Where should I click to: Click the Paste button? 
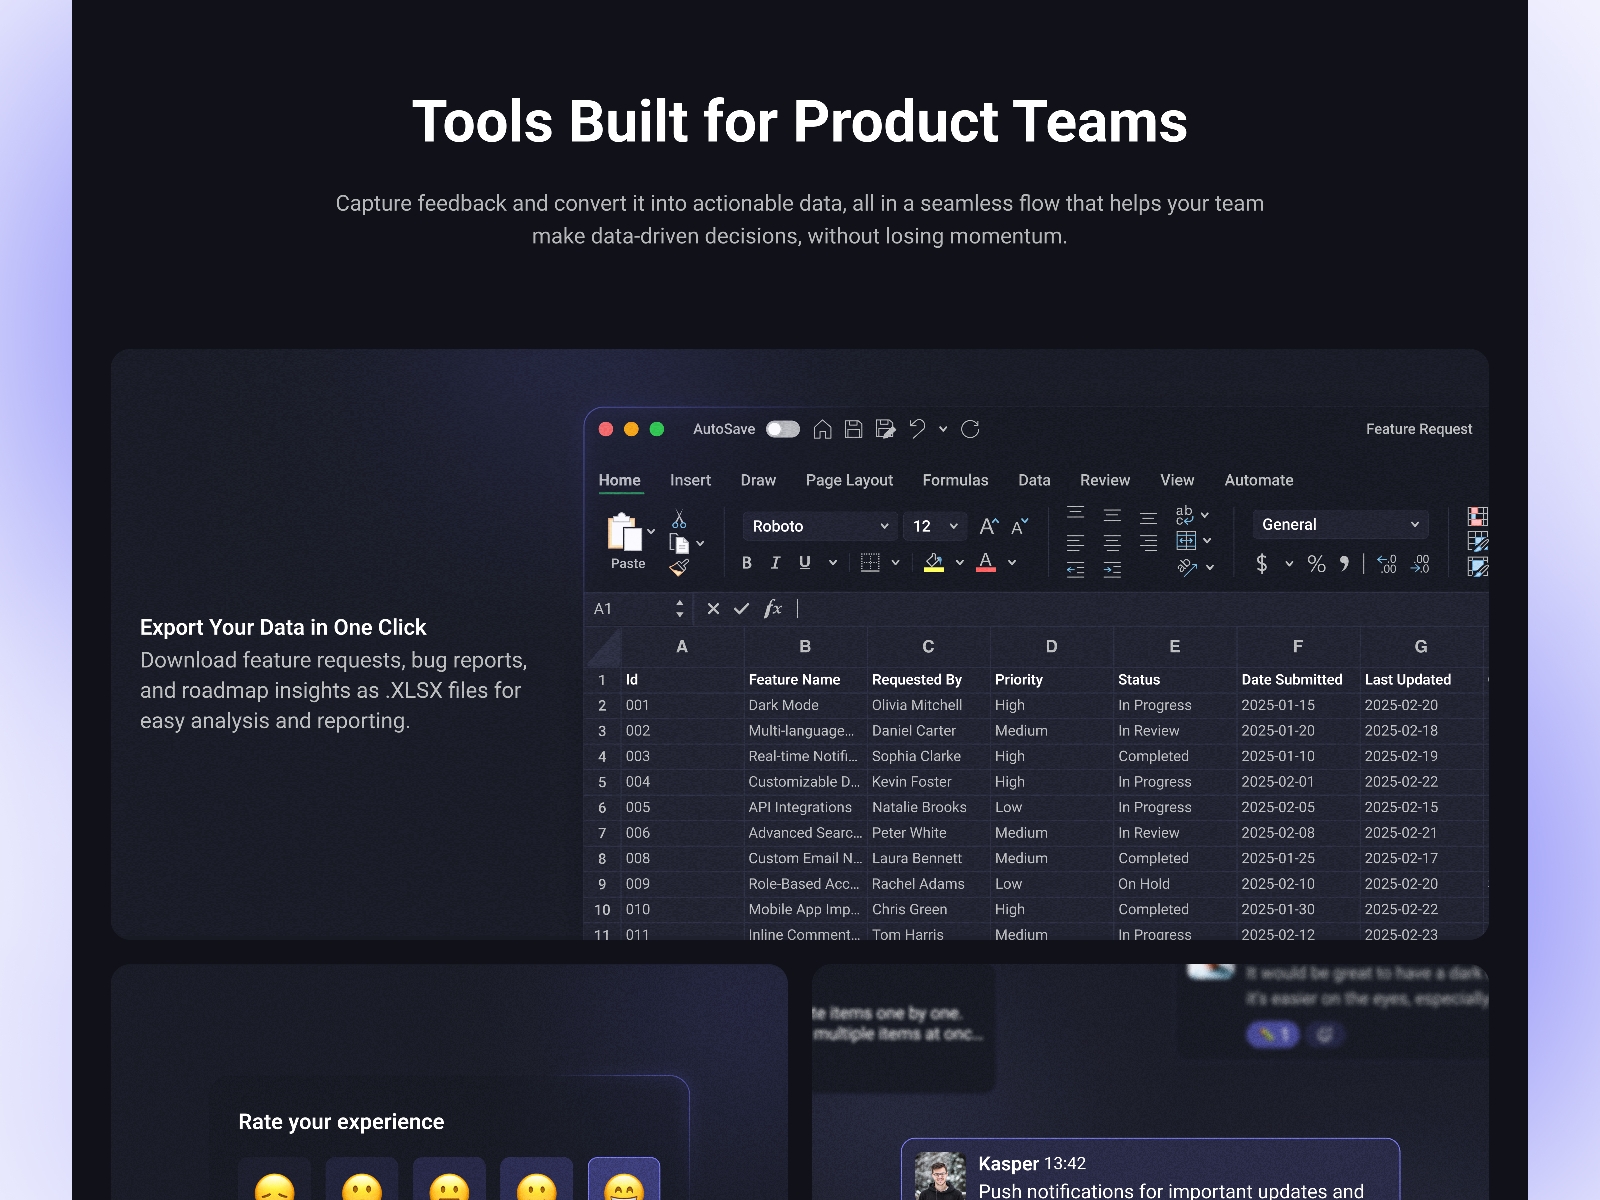pyautogui.click(x=626, y=541)
